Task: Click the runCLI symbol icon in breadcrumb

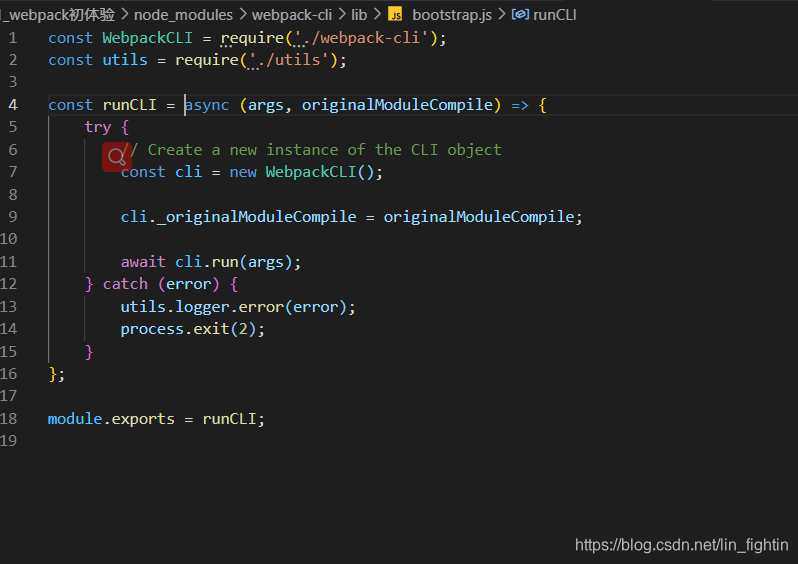Action: (x=520, y=14)
